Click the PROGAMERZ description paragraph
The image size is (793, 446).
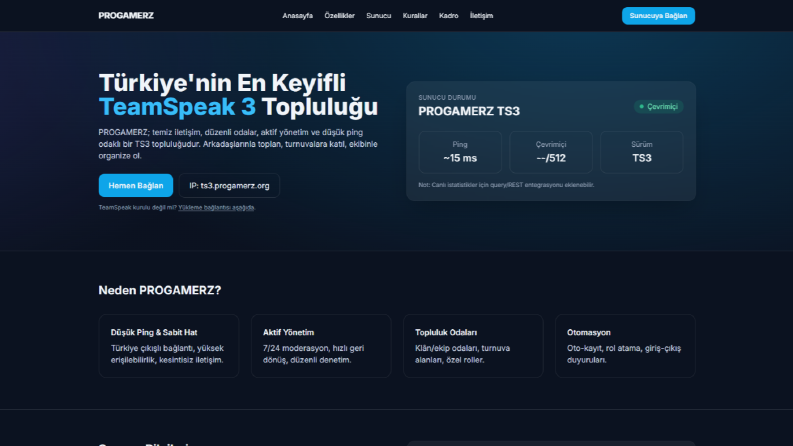click(x=238, y=144)
